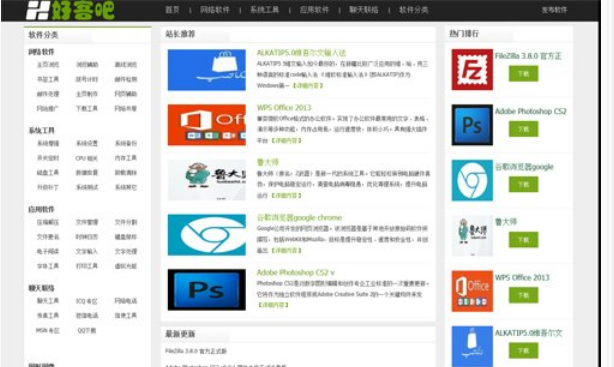The image size is (614, 367).
Task: Click the 好客吧 site logo
Action: pos(70,10)
